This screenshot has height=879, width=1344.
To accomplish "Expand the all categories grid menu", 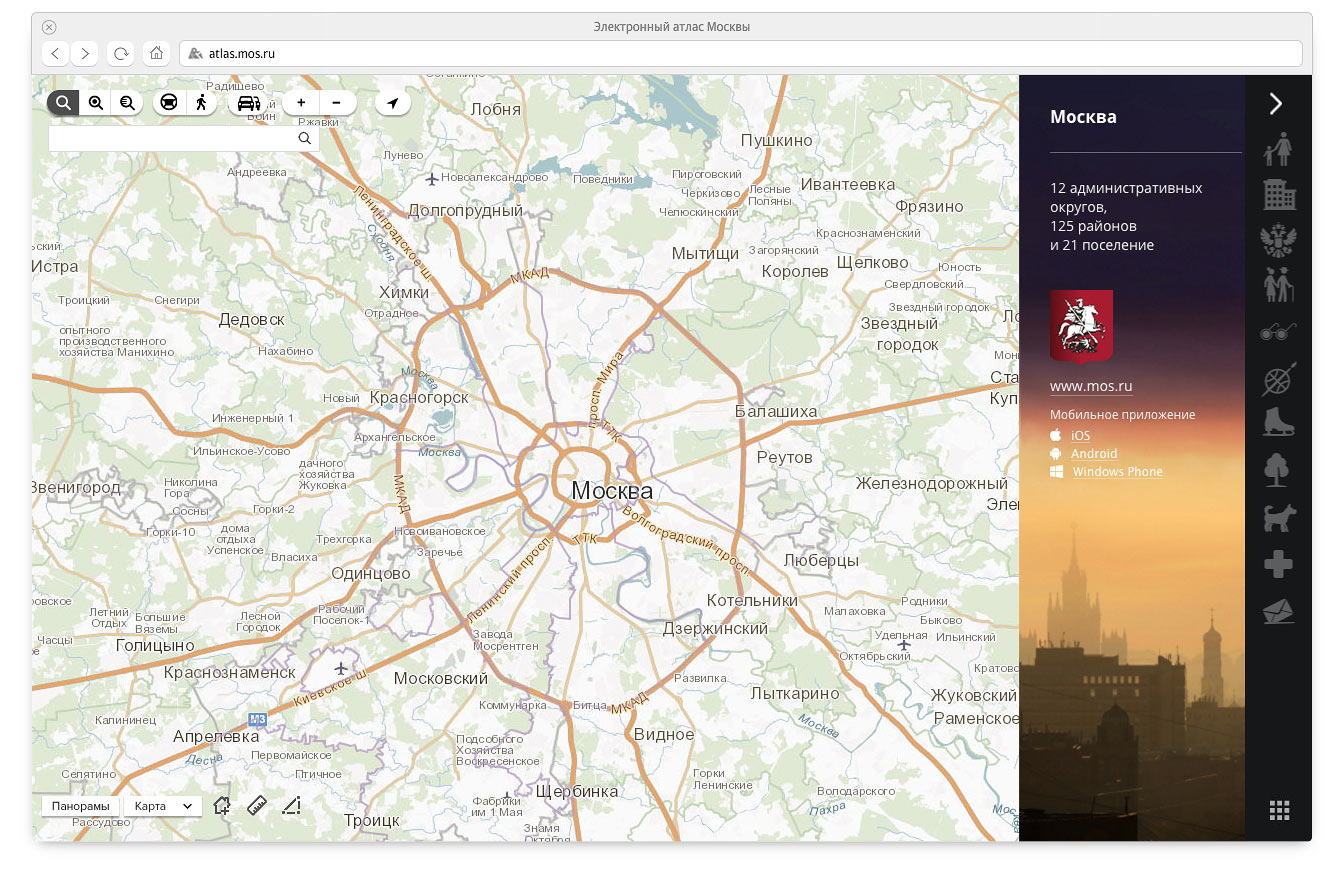I will click(1279, 810).
